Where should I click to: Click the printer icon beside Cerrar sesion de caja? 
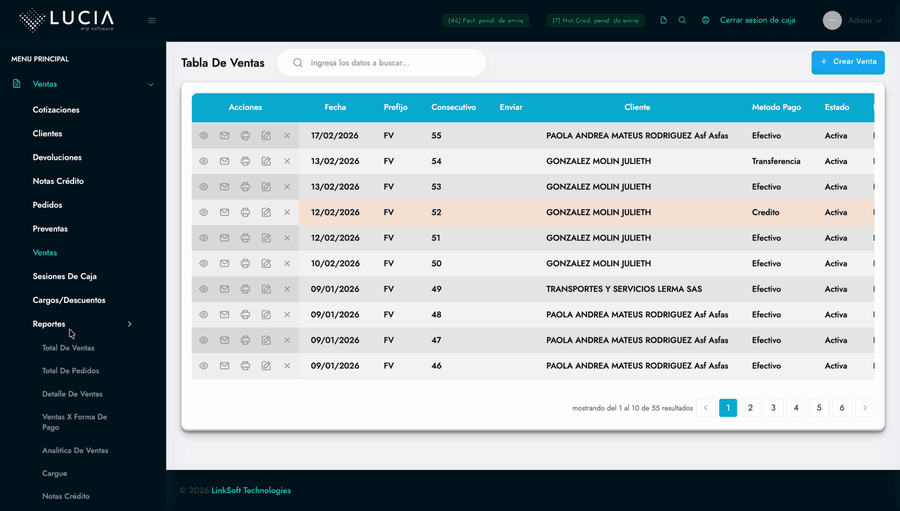pos(706,20)
